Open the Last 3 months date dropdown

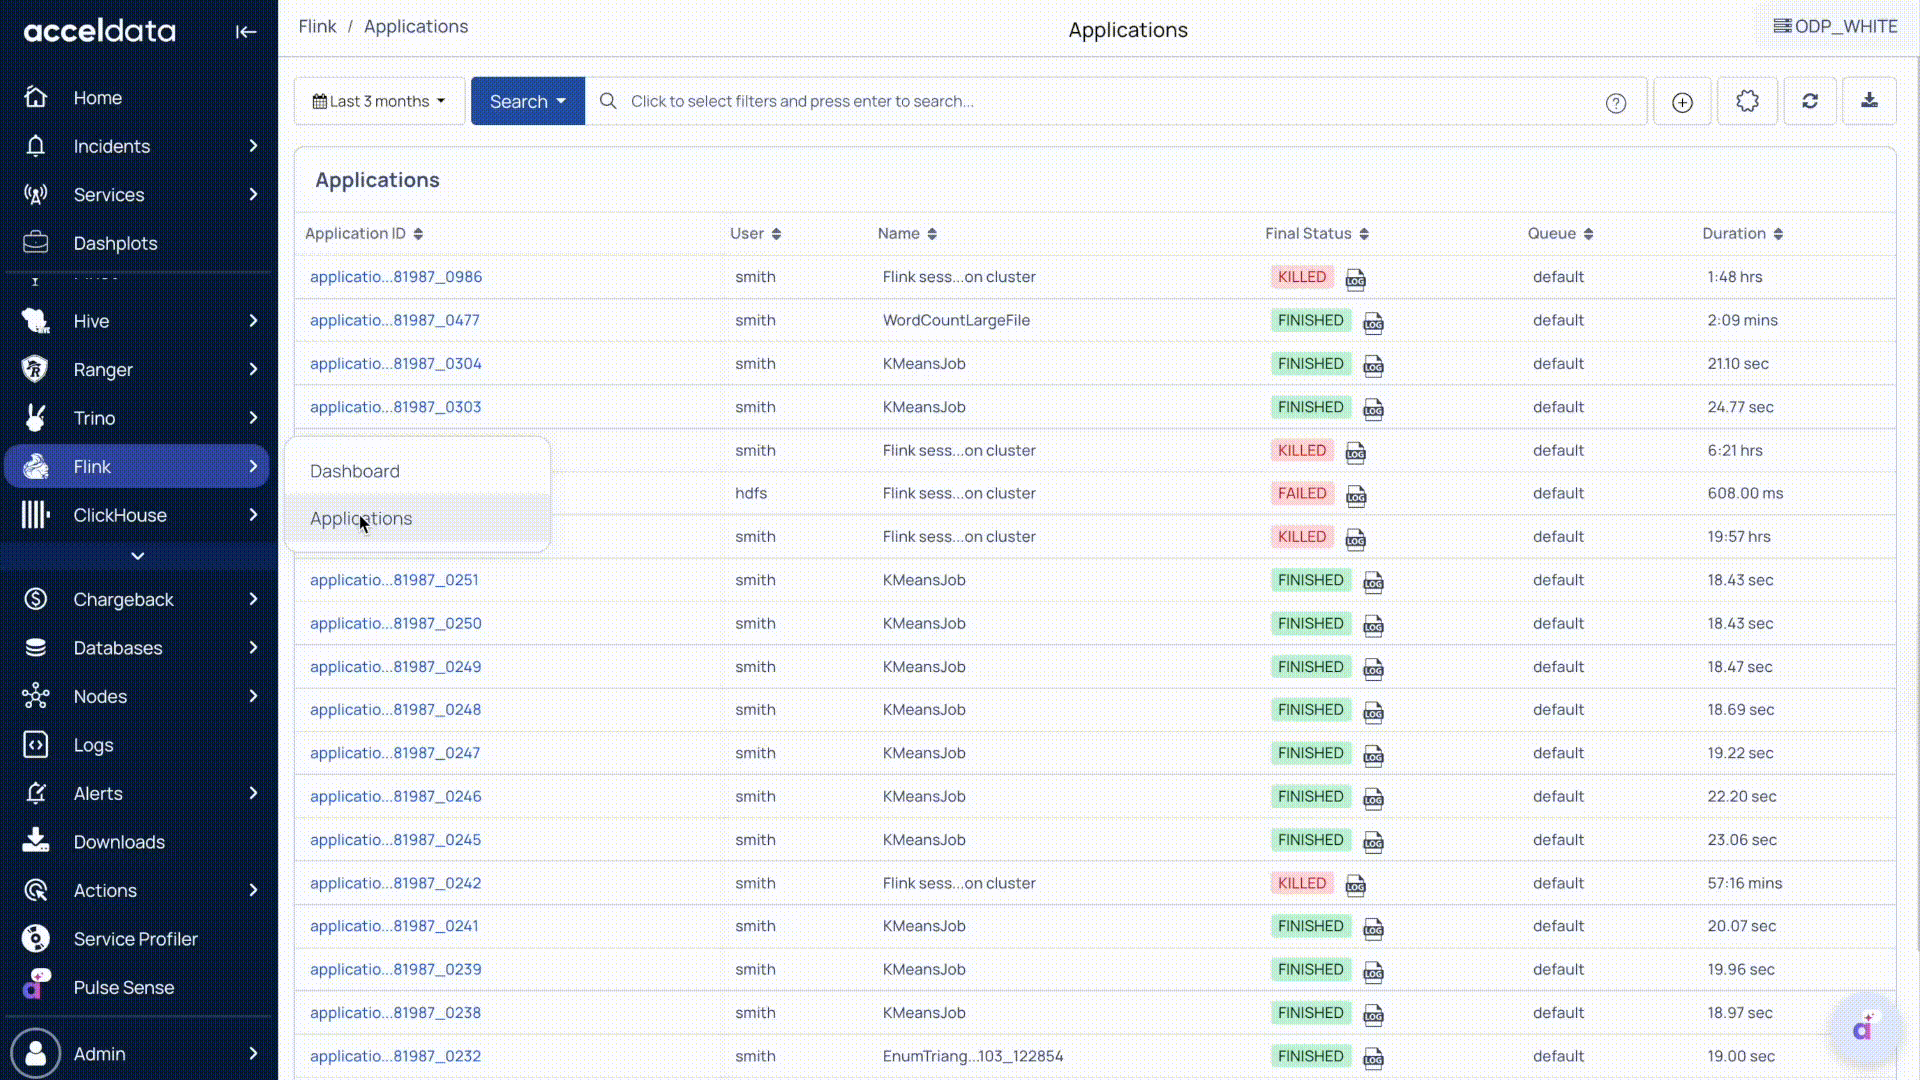point(379,101)
